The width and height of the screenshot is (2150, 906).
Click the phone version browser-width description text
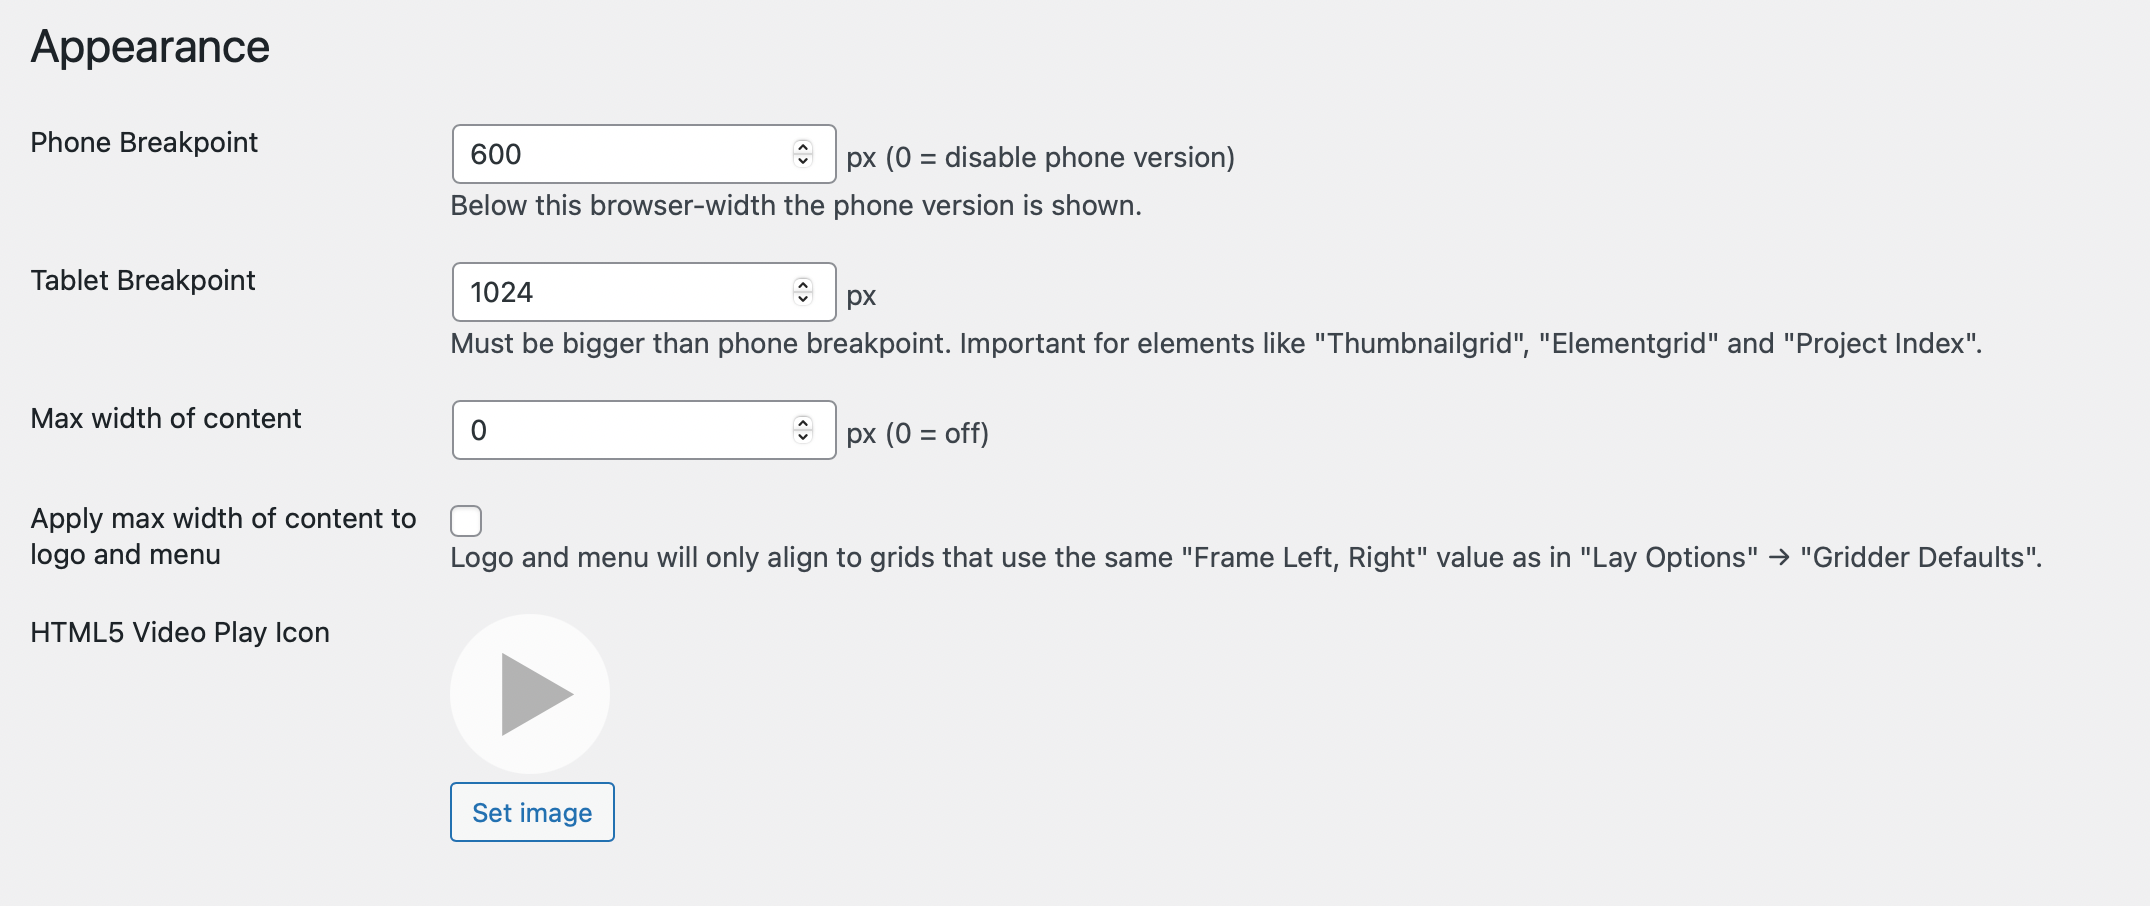pyautogui.click(x=796, y=205)
